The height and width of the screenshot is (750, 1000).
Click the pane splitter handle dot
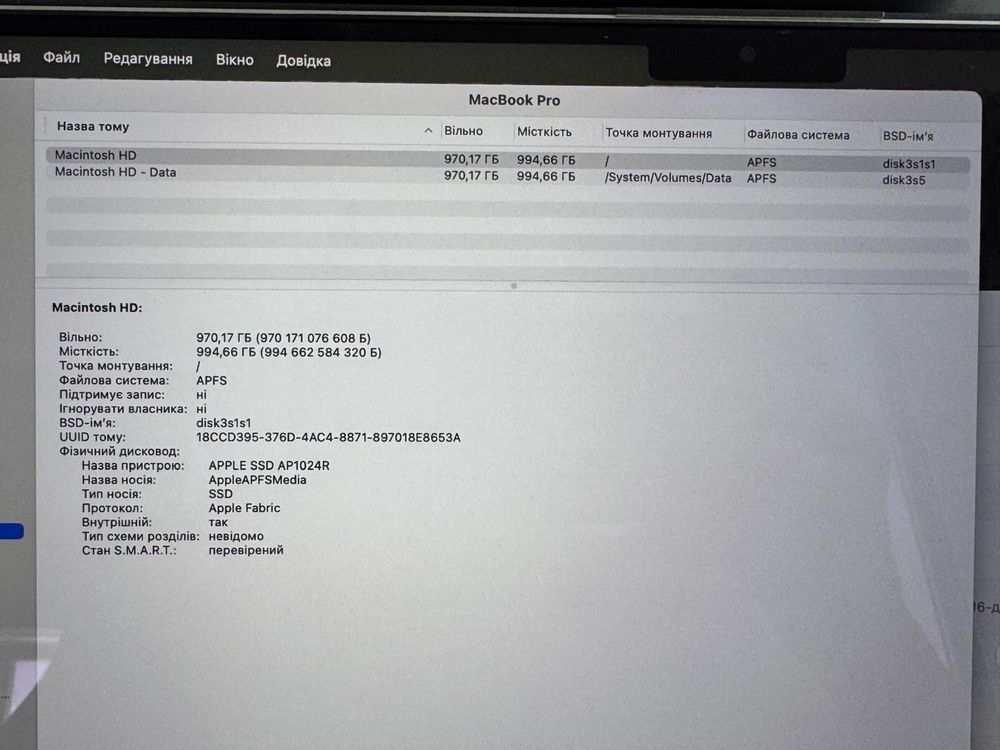[513, 286]
